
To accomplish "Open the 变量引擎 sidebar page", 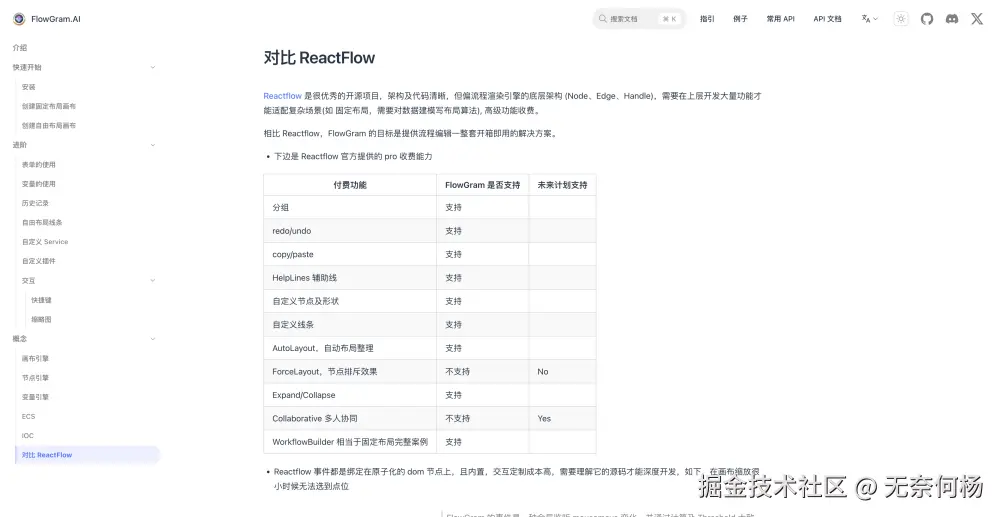I will click(x=35, y=397).
